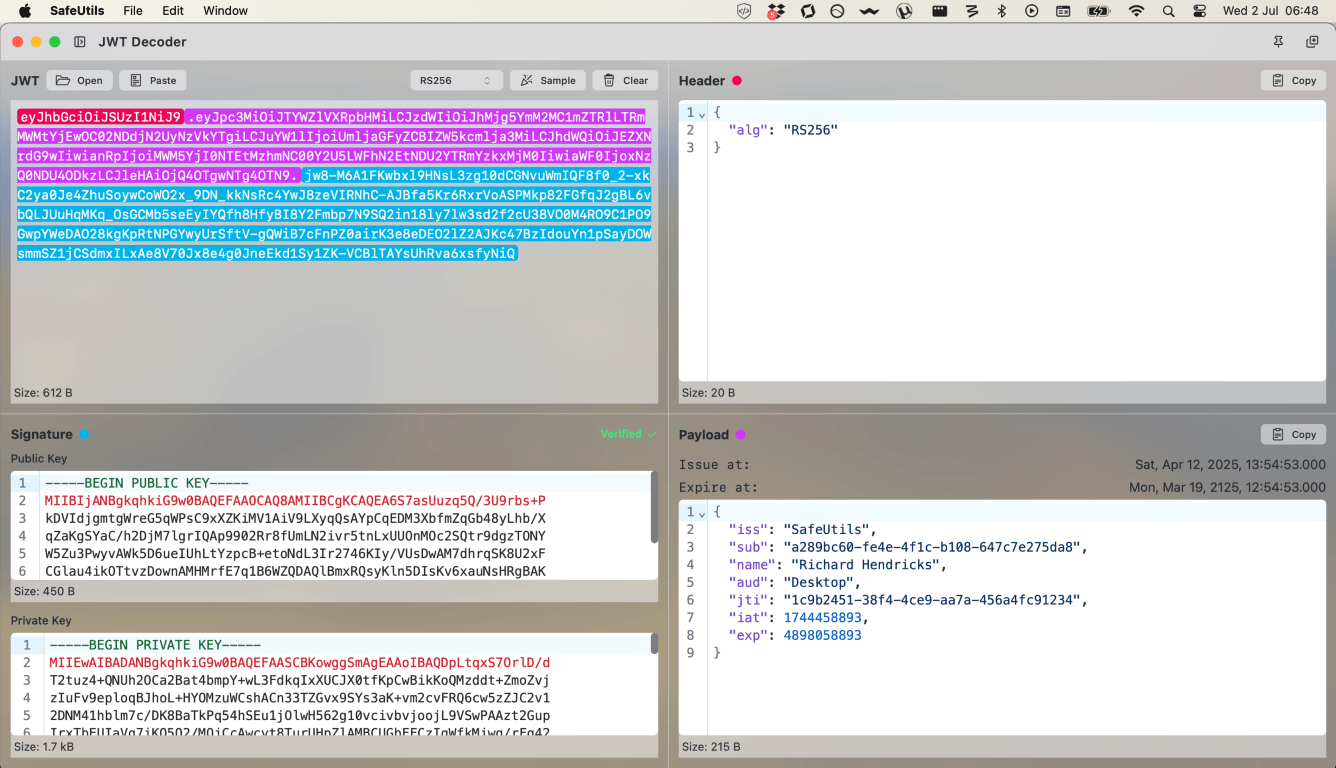The width and height of the screenshot is (1336, 768).
Task: Open a new window with the duplicate icon
Action: click(1312, 42)
